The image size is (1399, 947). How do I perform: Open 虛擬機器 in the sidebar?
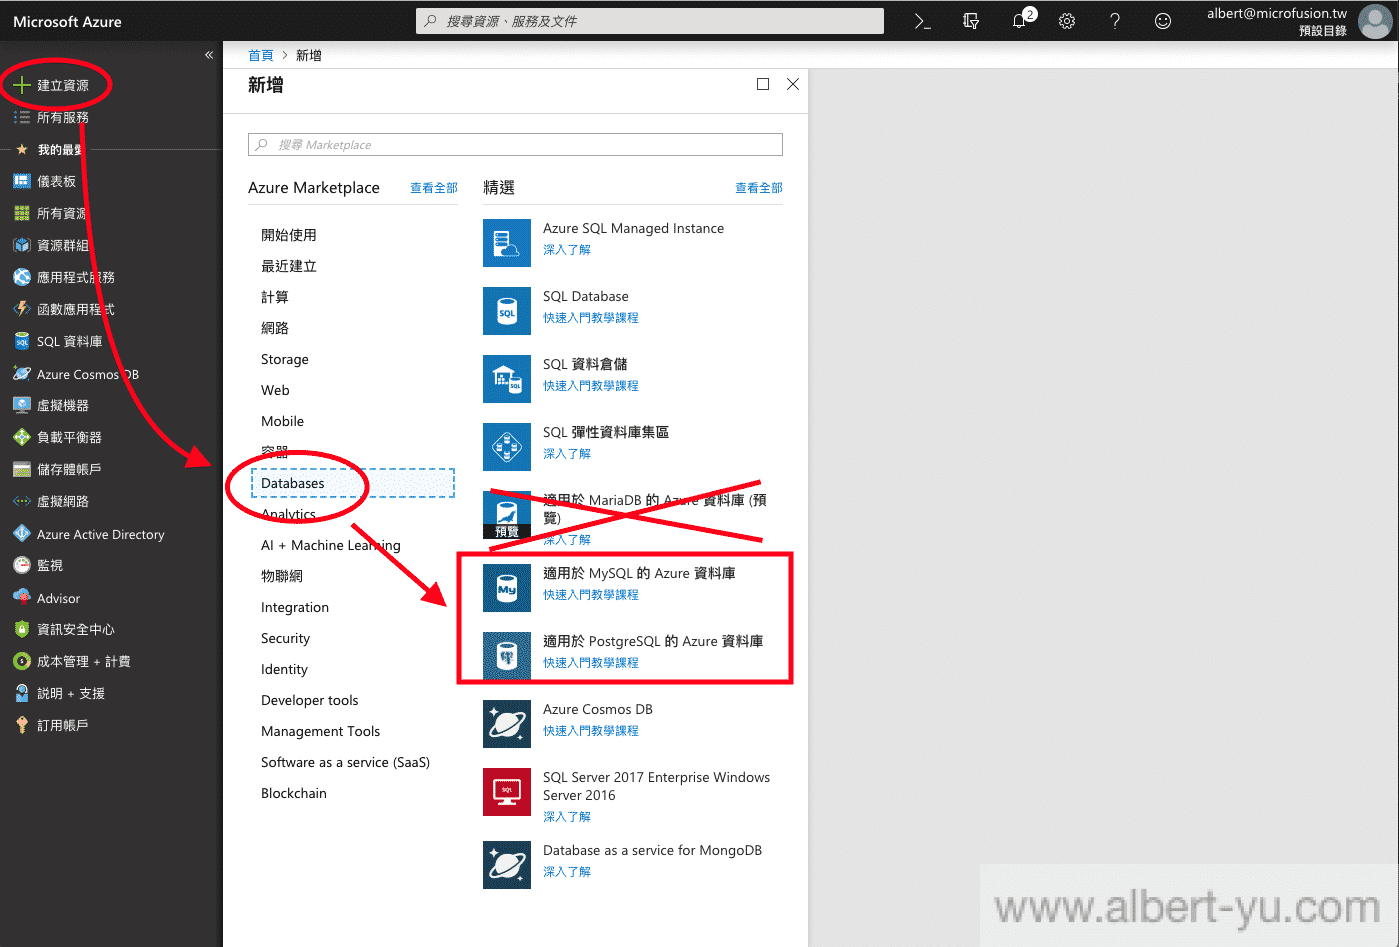(50, 405)
